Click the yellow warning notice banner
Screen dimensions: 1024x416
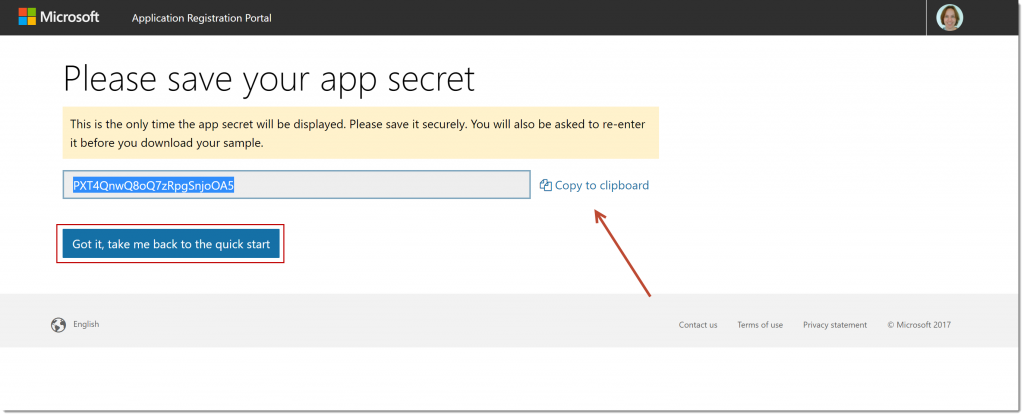click(x=360, y=133)
